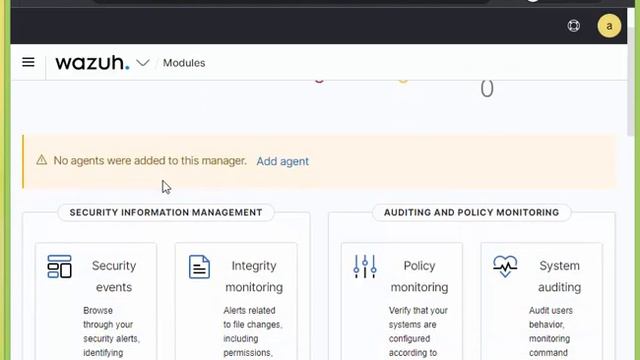Click the Add agent link
This screenshot has height=360, width=640.
click(x=282, y=161)
